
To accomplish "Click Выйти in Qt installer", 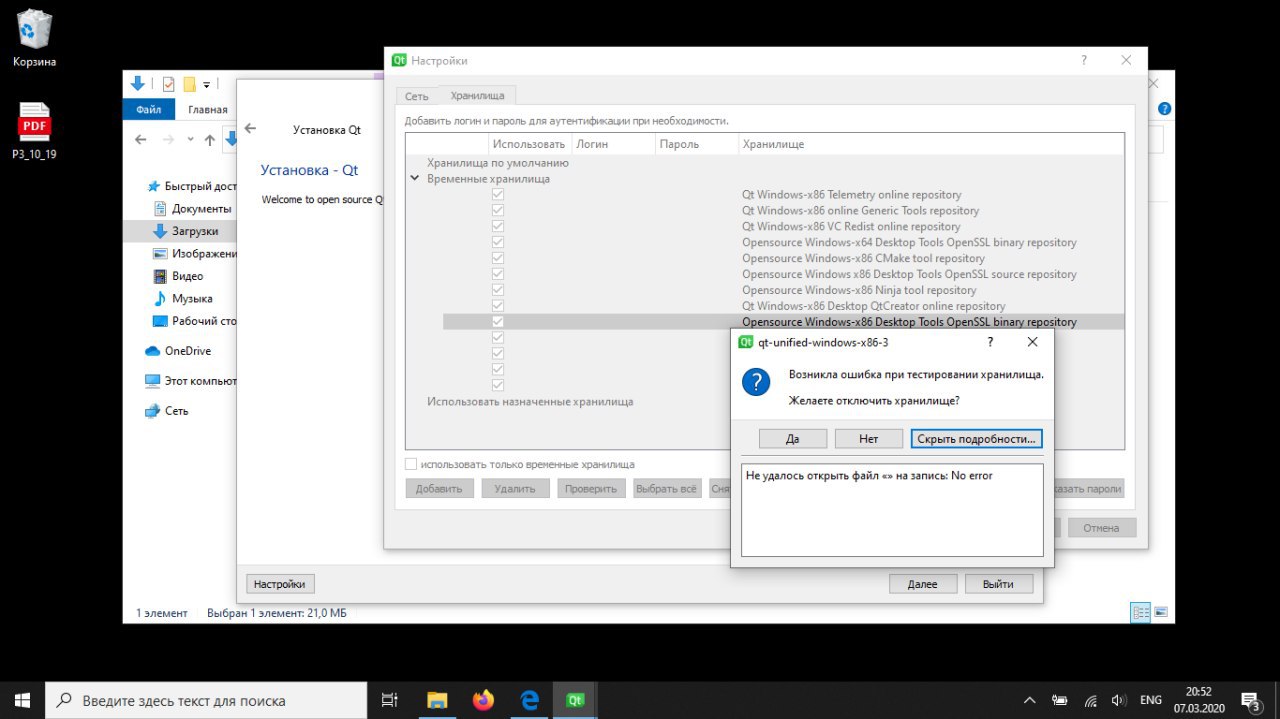I will [998, 584].
